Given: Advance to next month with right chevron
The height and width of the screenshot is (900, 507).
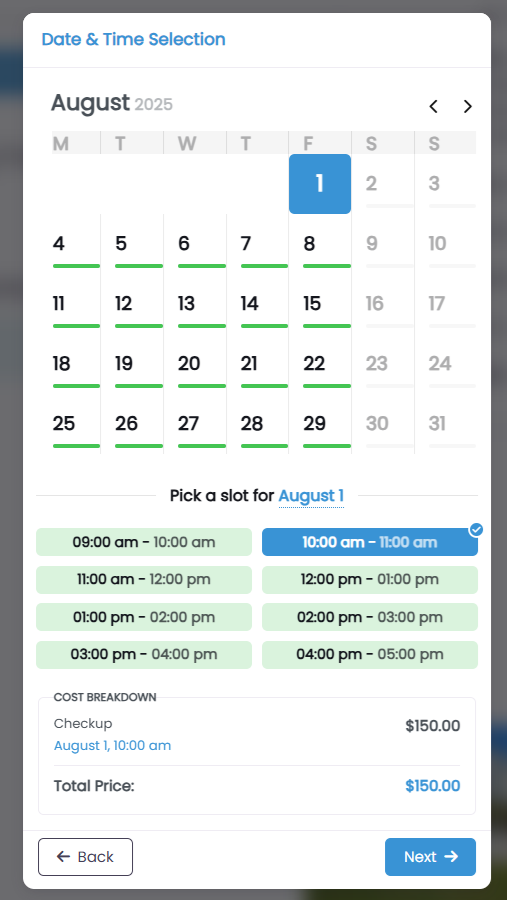Looking at the screenshot, I should (x=467, y=106).
